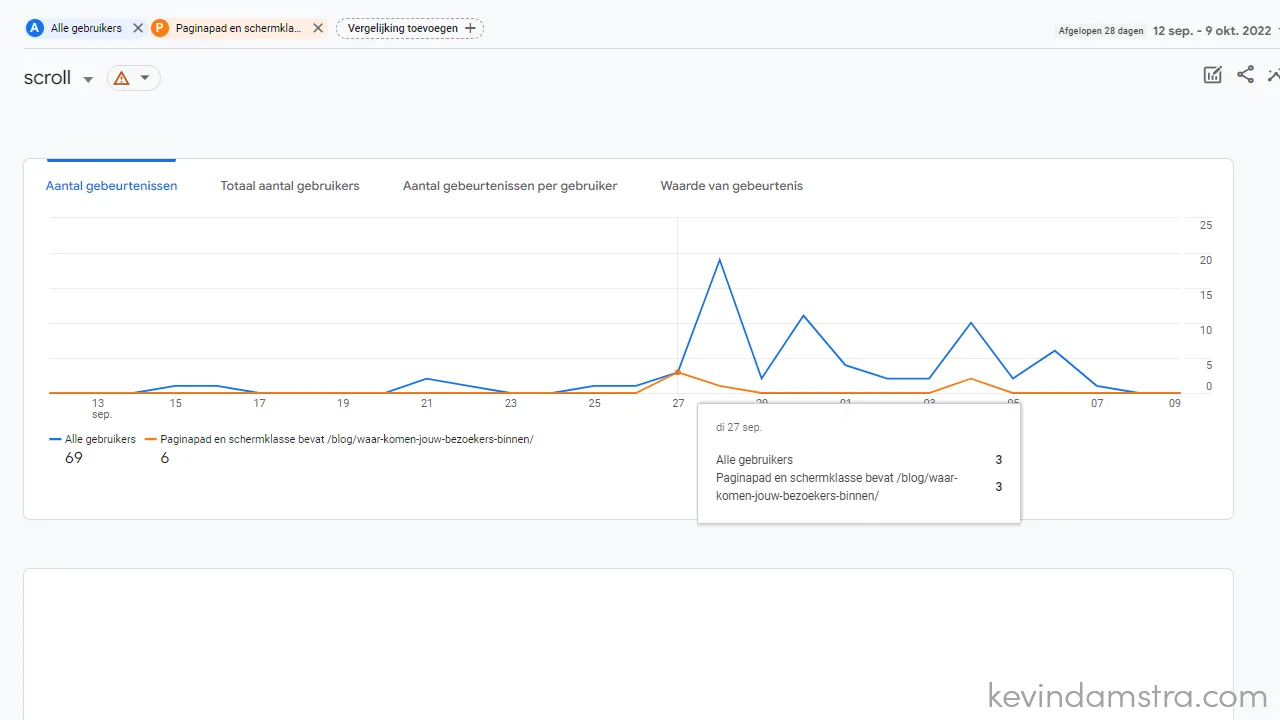1280x720 pixels.
Task: Click the total value 69
Action: tap(74, 458)
